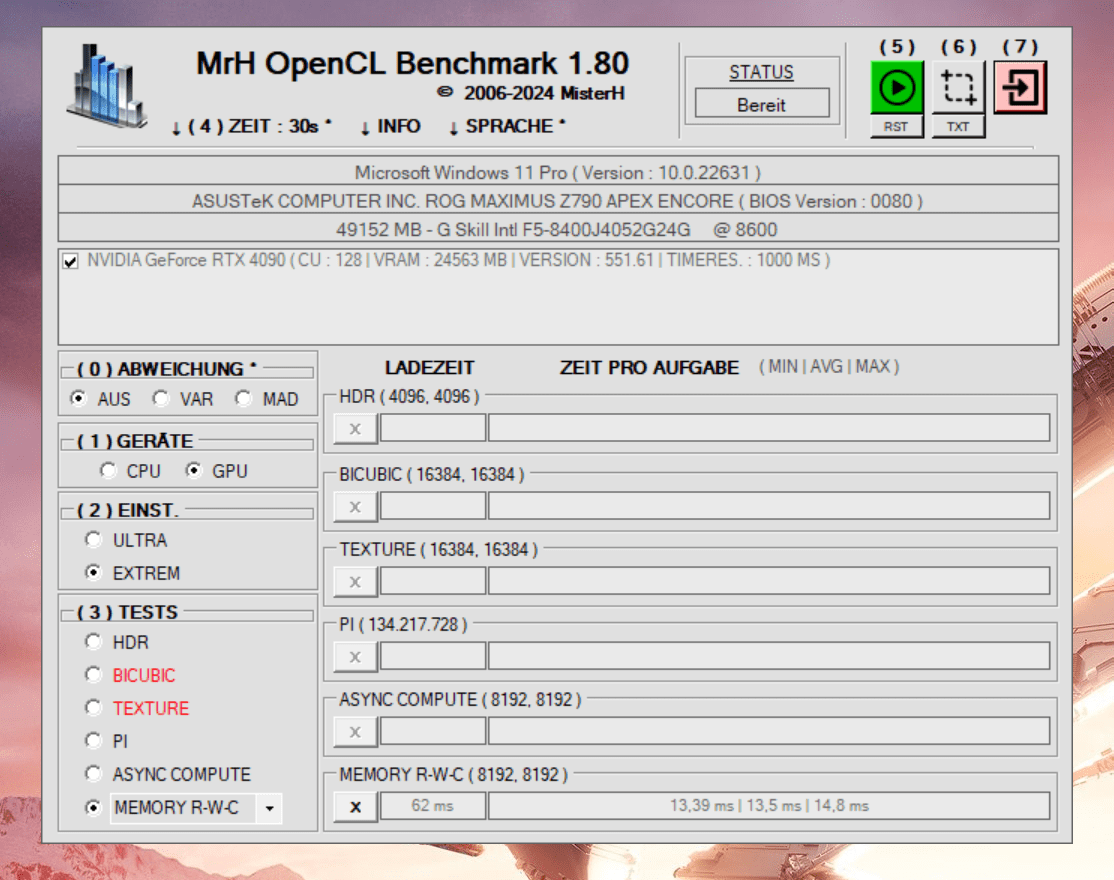Click the Bereit status field
This screenshot has height=880, width=1114.
pos(762,104)
